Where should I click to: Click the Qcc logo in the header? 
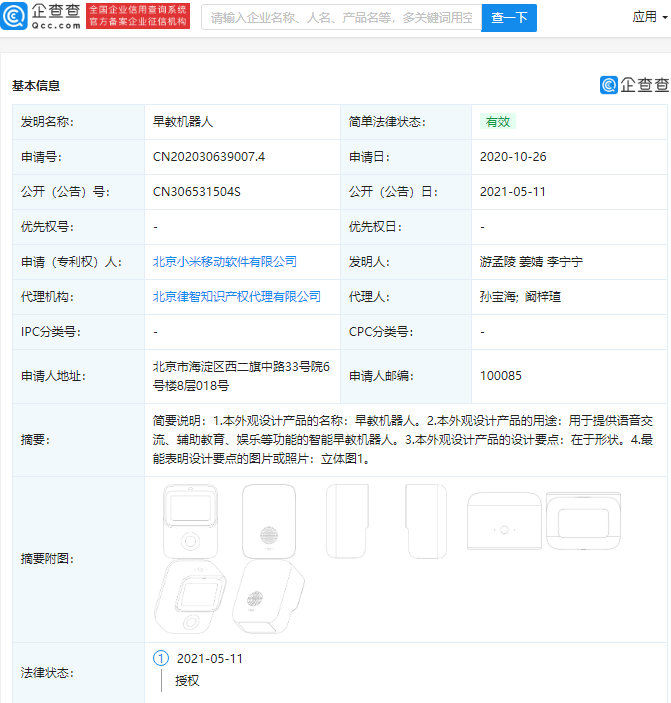coord(41,17)
